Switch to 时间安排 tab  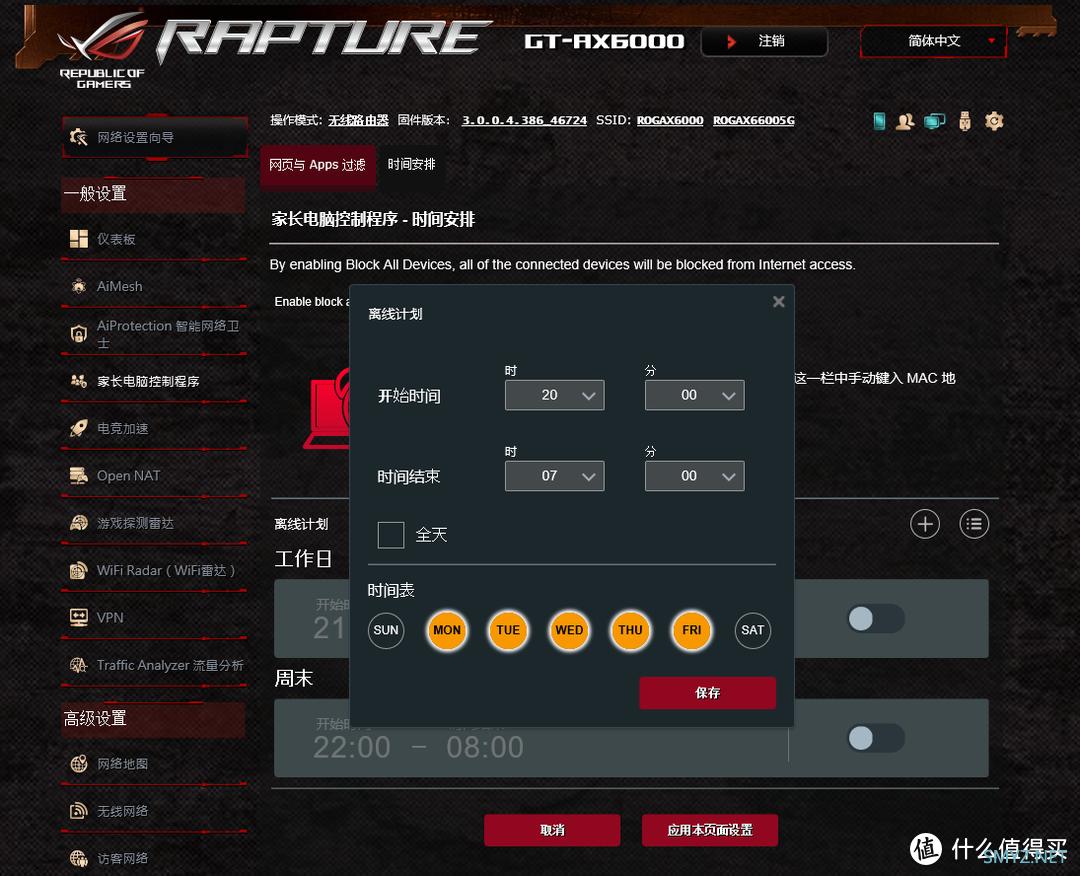pos(411,165)
